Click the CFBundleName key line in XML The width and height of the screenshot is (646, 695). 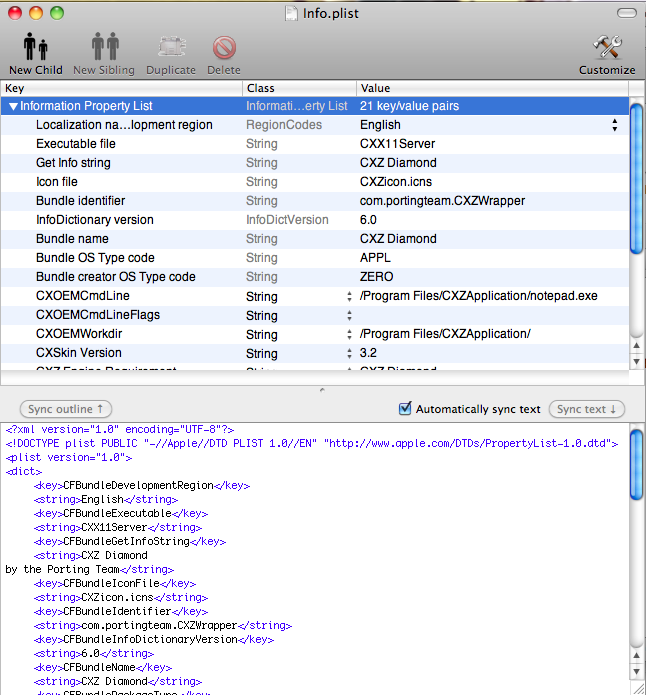coord(103,668)
